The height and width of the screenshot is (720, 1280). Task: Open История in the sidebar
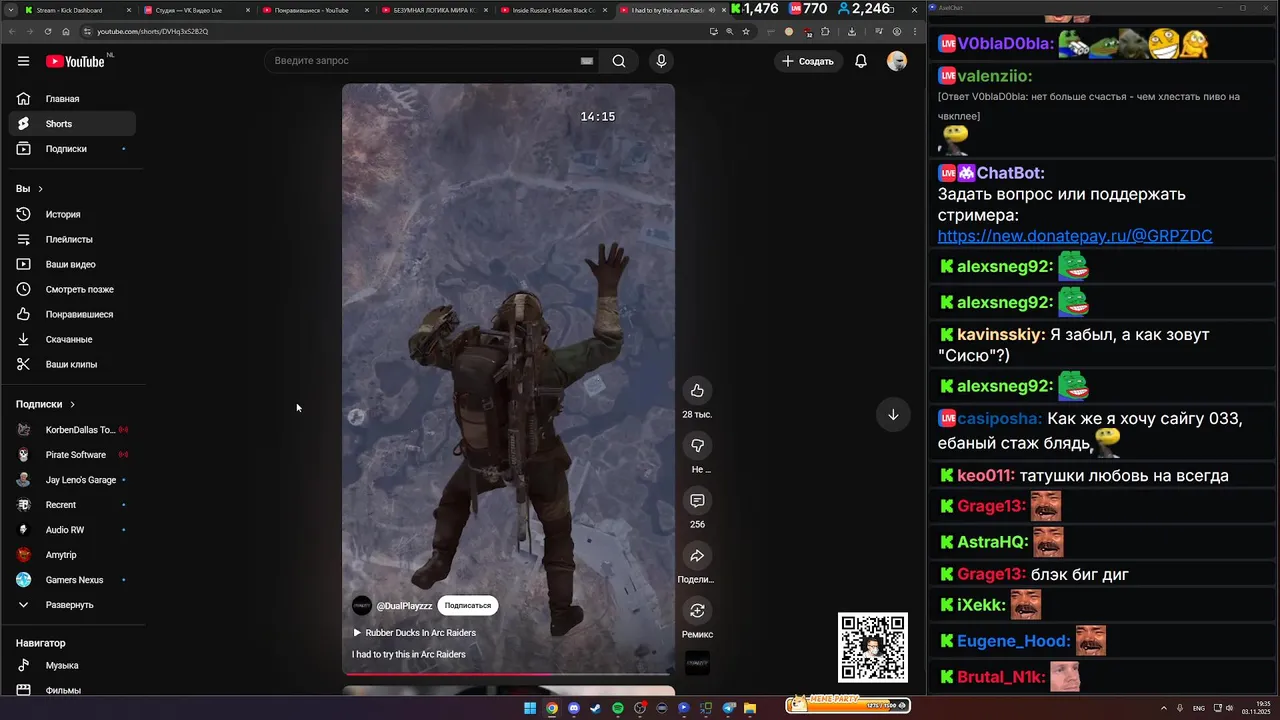72,214
